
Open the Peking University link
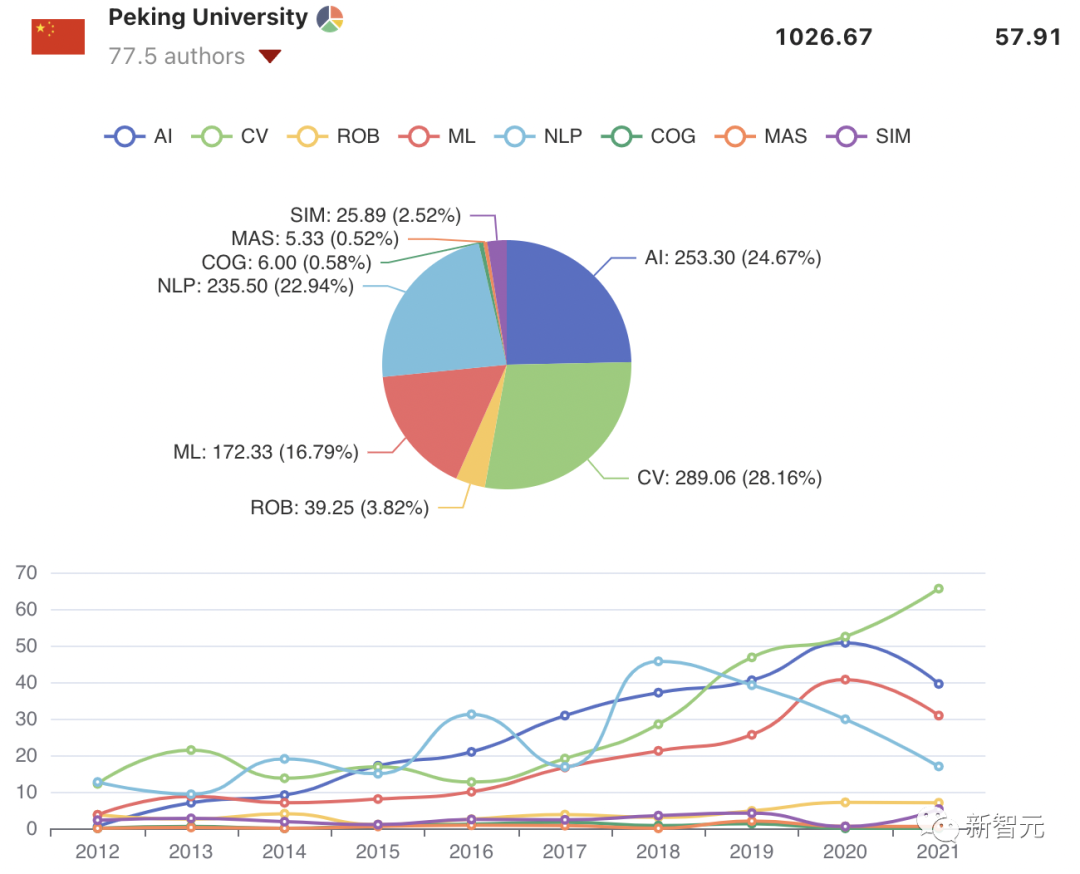click(x=207, y=17)
